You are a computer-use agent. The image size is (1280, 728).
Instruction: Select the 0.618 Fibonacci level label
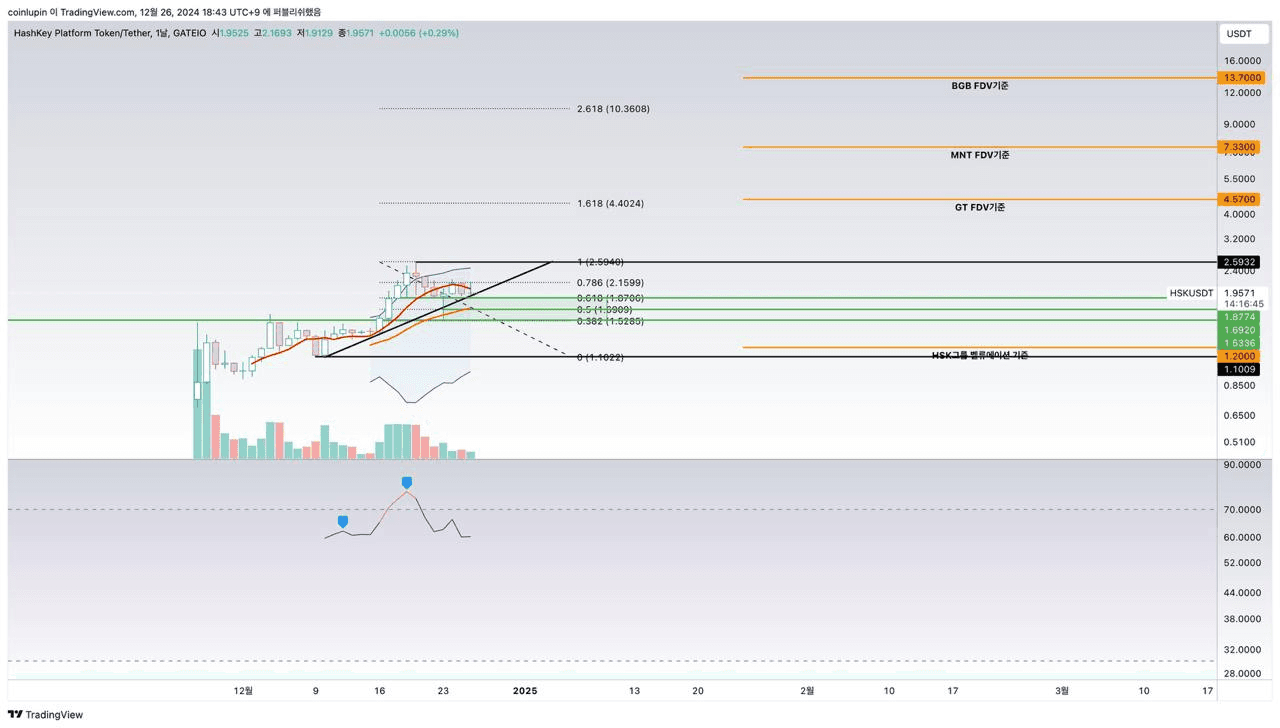610,298
